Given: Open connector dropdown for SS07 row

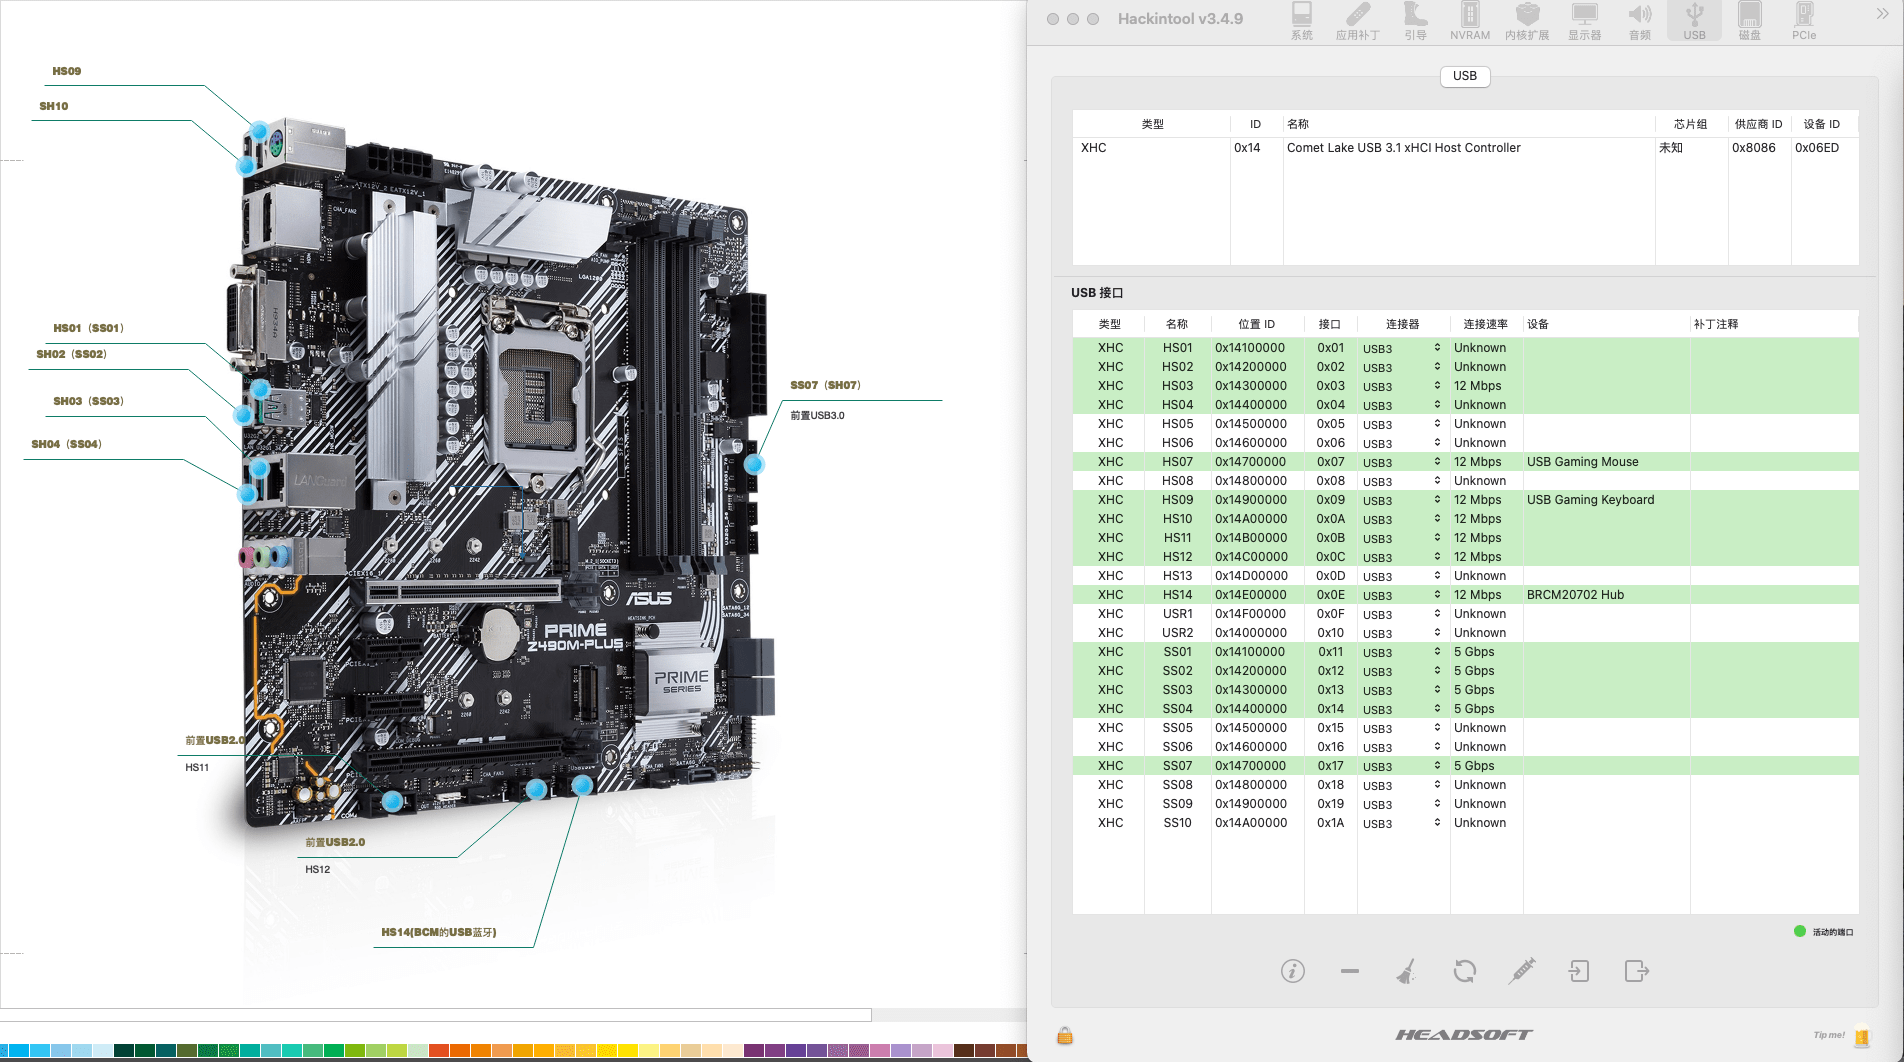Looking at the screenshot, I should 1402,766.
